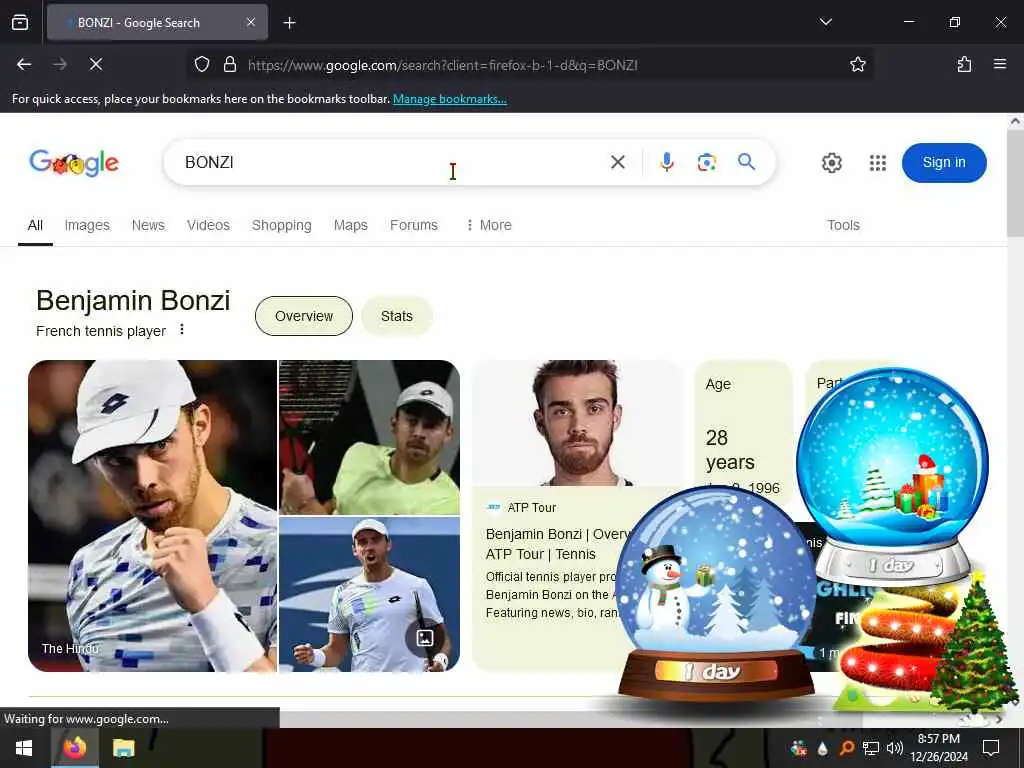Viewport: 1024px width, 768px height.
Task: Click inside the BONZI search field
Action: coord(392,162)
